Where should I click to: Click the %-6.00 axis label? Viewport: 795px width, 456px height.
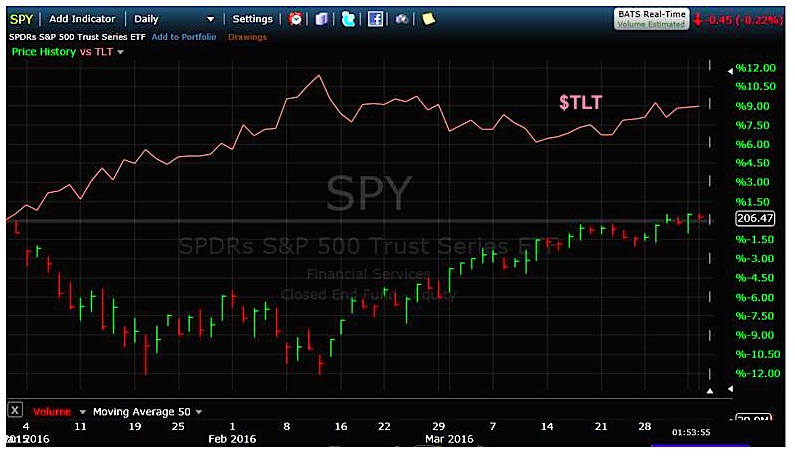pos(755,298)
